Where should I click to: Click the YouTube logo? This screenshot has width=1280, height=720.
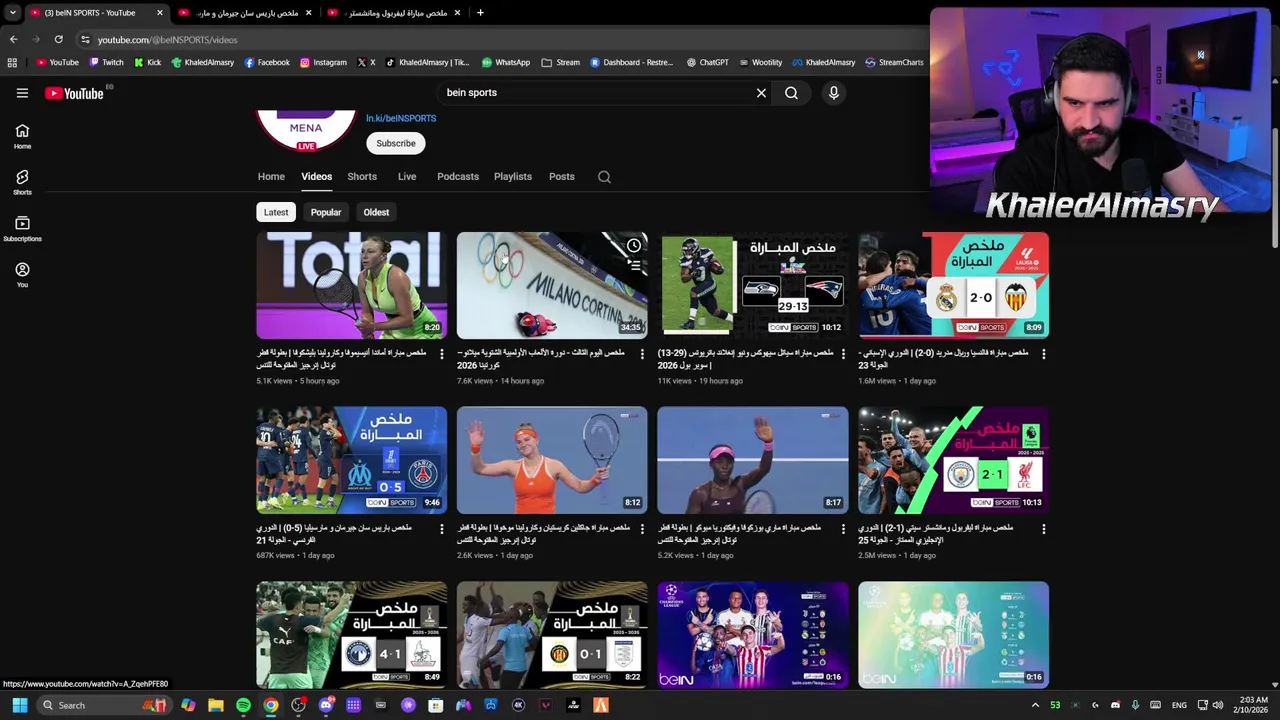point(74,93)
